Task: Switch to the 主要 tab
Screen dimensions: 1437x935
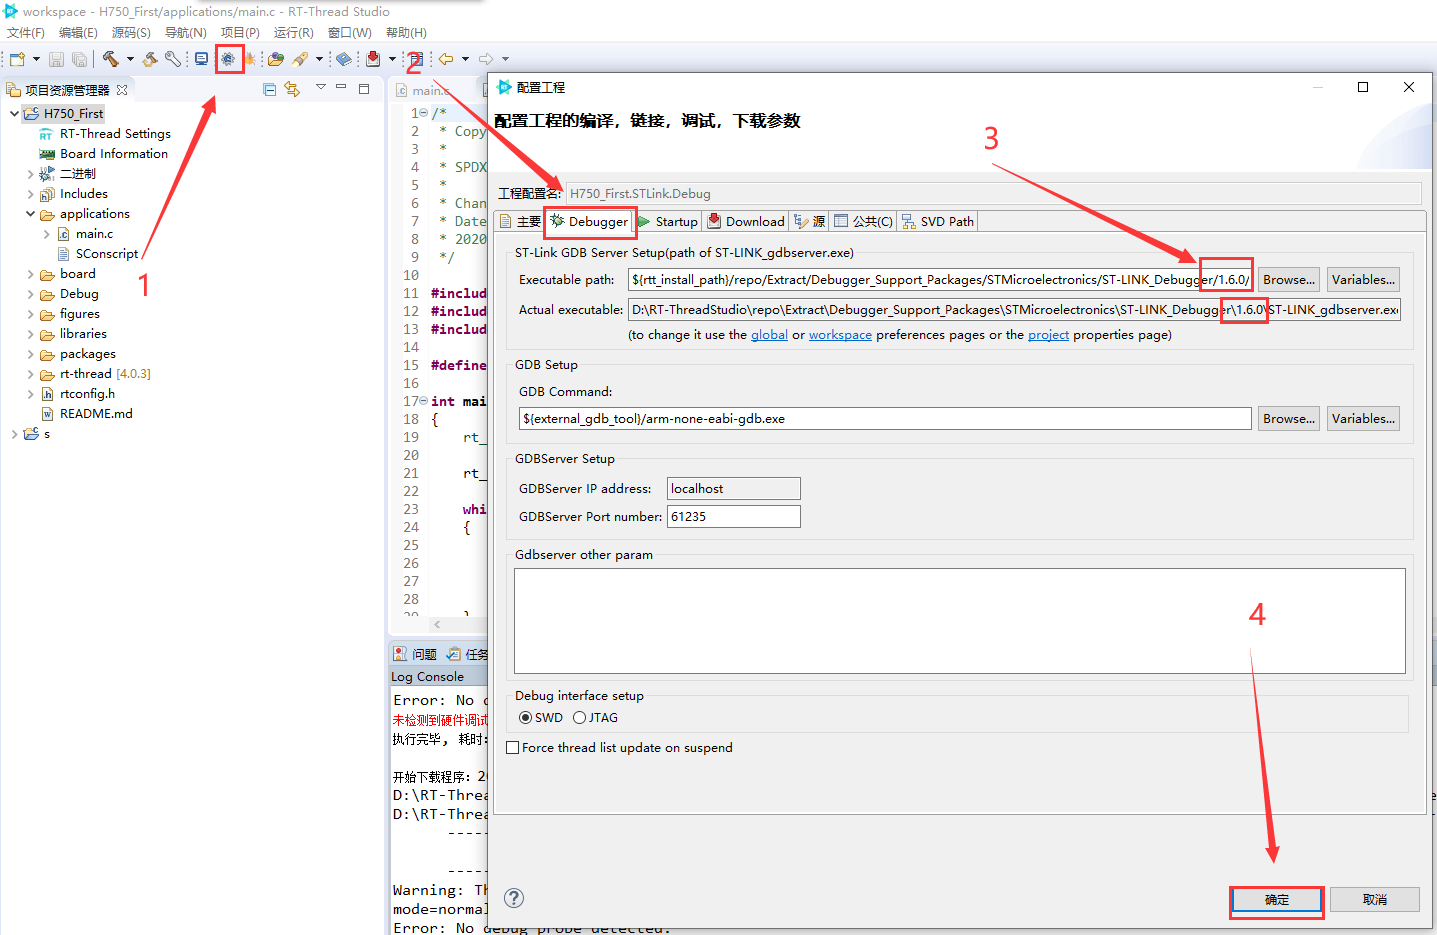Action: click(x=520, y=221)
